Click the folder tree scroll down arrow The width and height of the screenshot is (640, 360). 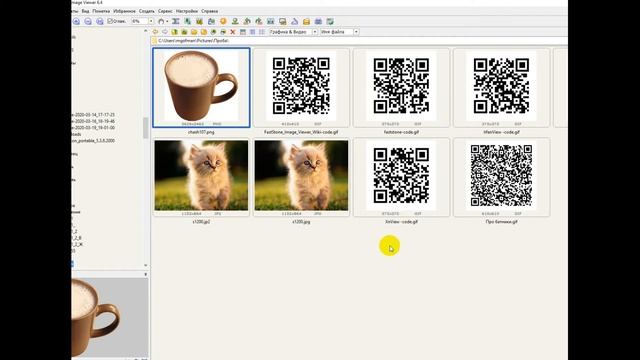(146, 266)
